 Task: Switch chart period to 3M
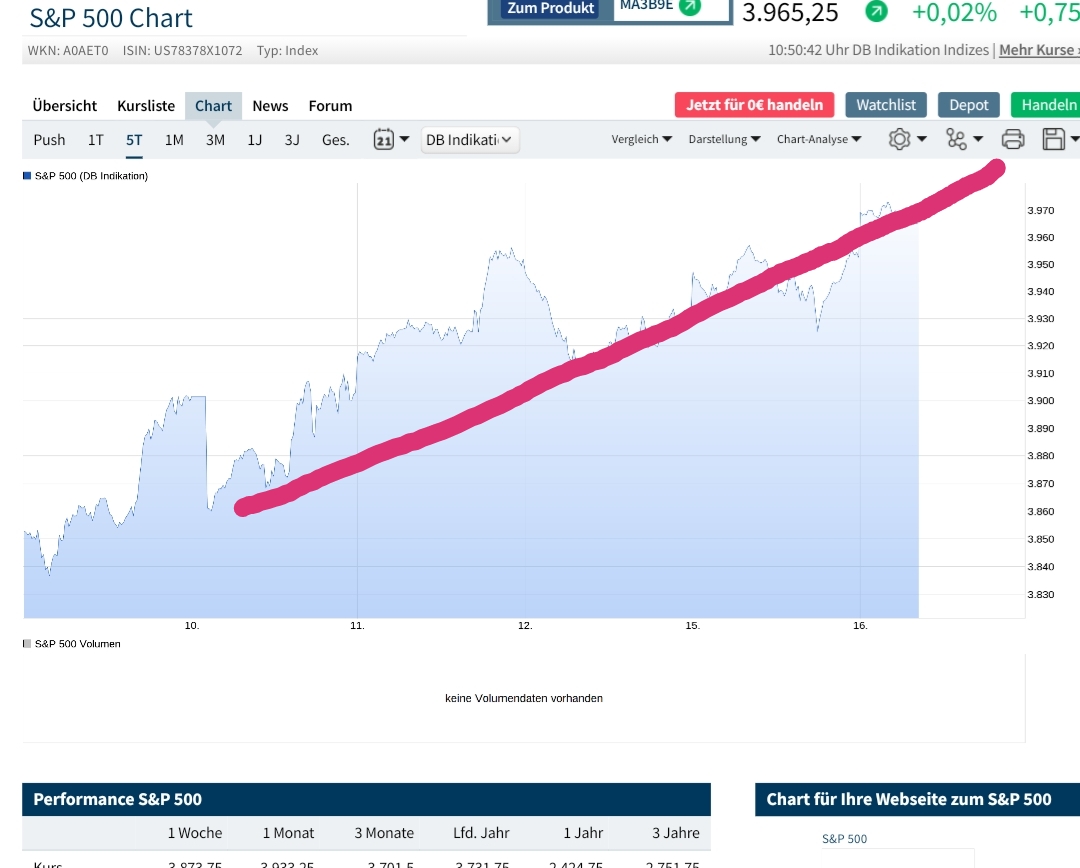pos(214,139)
